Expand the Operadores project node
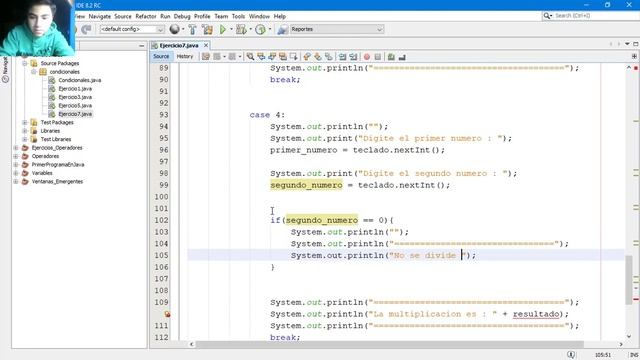 pos(16,156)
